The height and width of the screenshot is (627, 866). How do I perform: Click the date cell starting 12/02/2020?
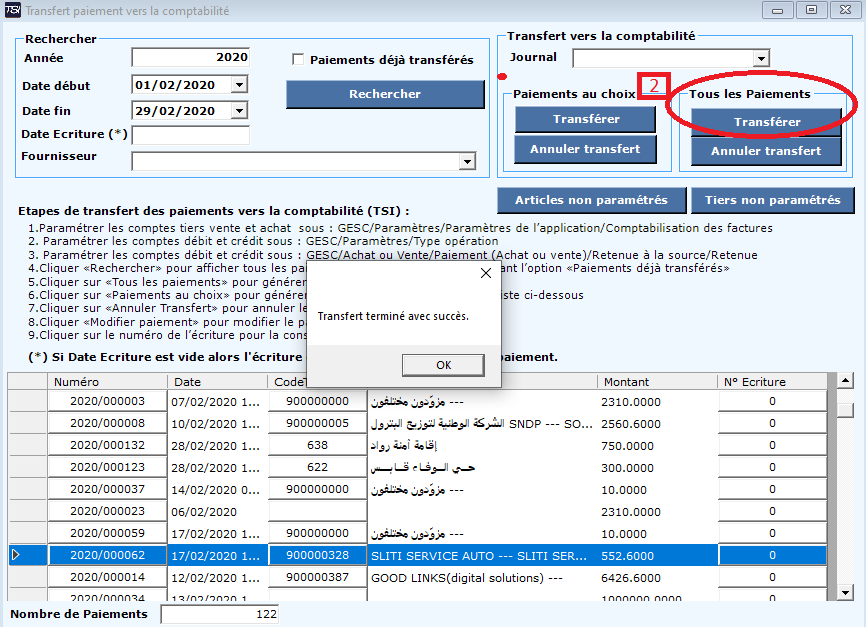218,578
